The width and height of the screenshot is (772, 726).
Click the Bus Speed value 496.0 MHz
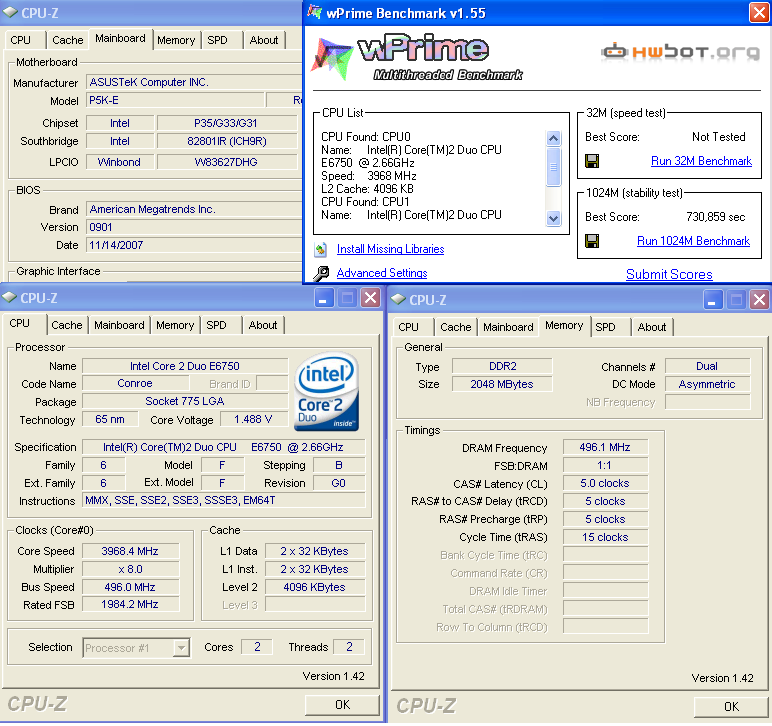click(x=130, y=587)
